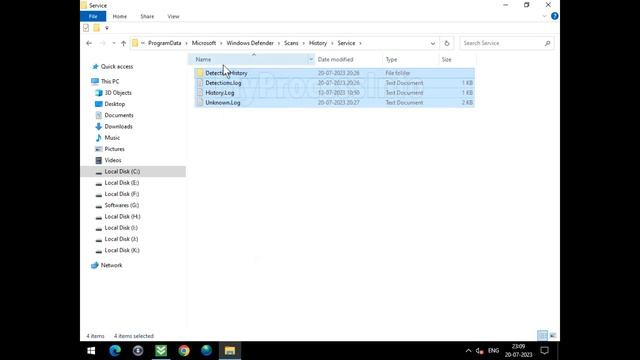Click History in the address path
Image resolution: width=640 pixels, height=360 pixels.
pyautogui.click(x=318, y=43)
